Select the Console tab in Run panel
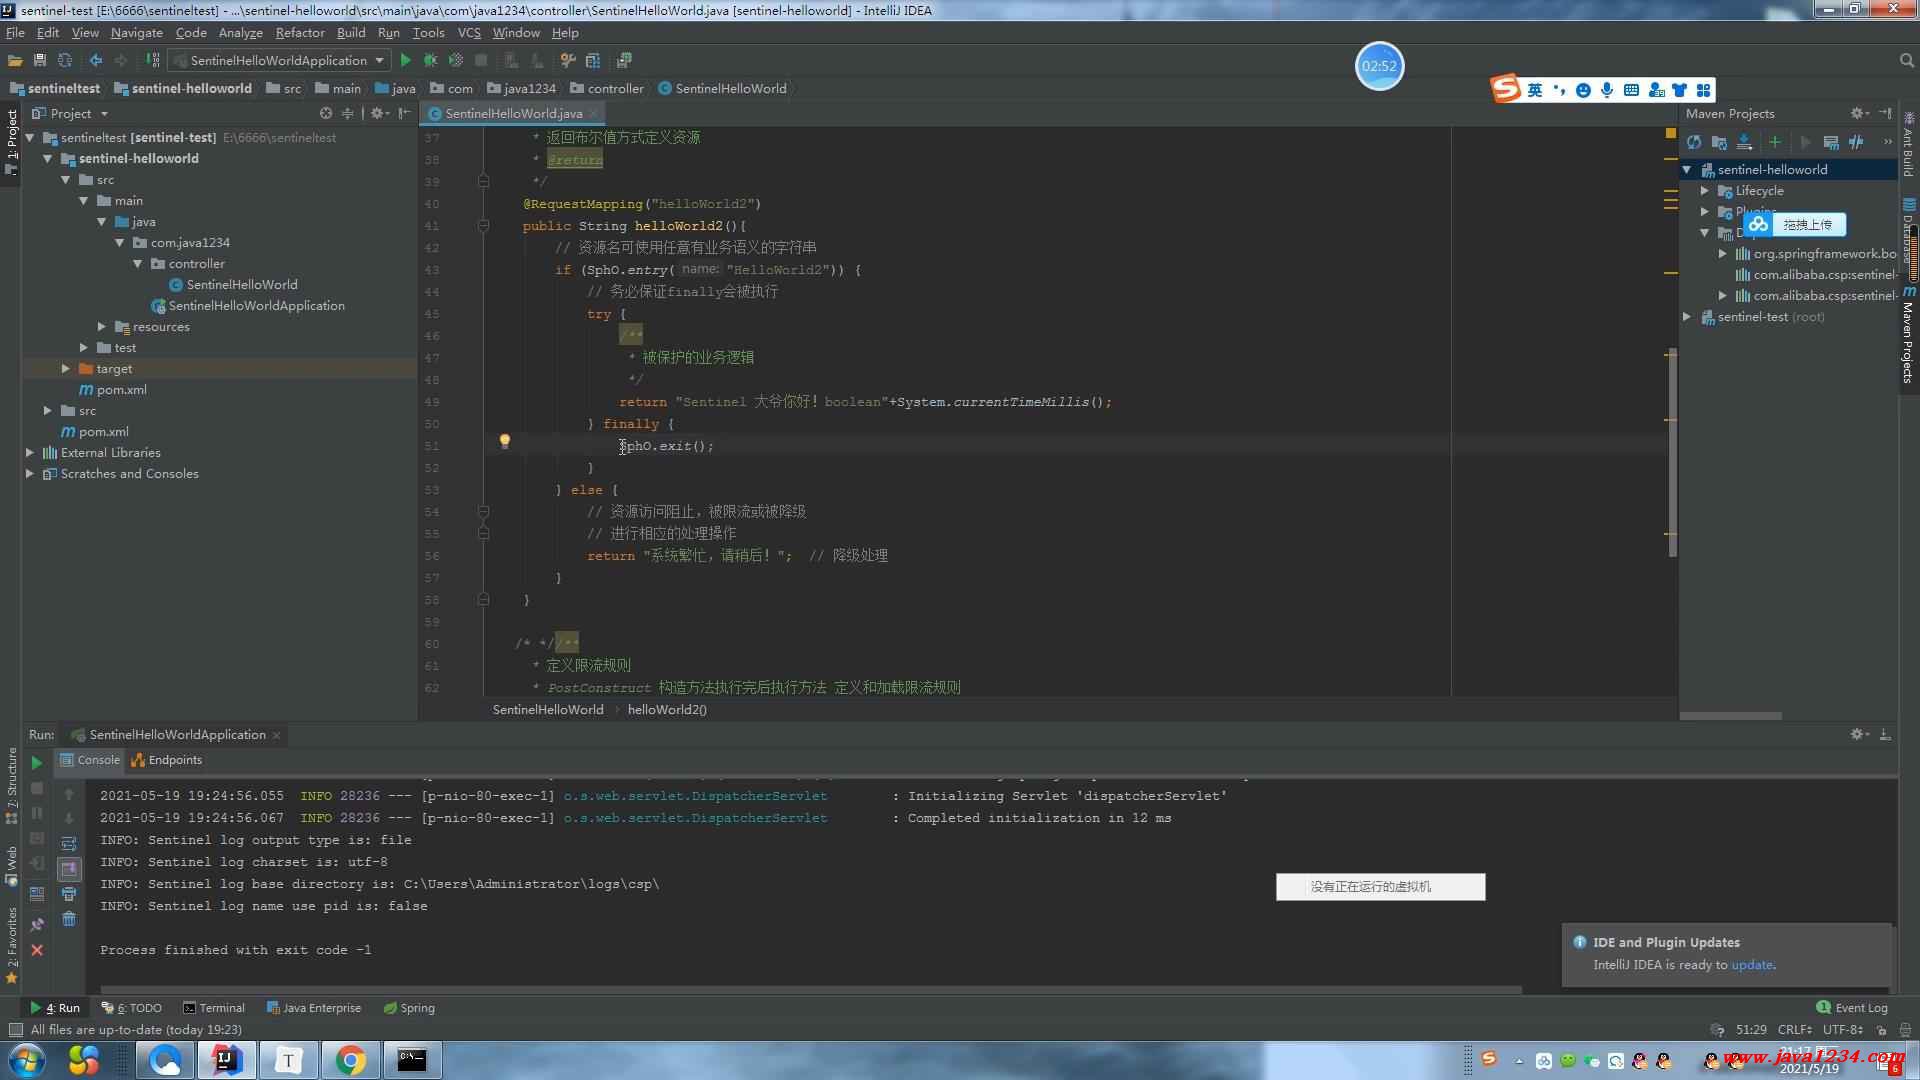Screen dimensions: 1920x1080 90,760
